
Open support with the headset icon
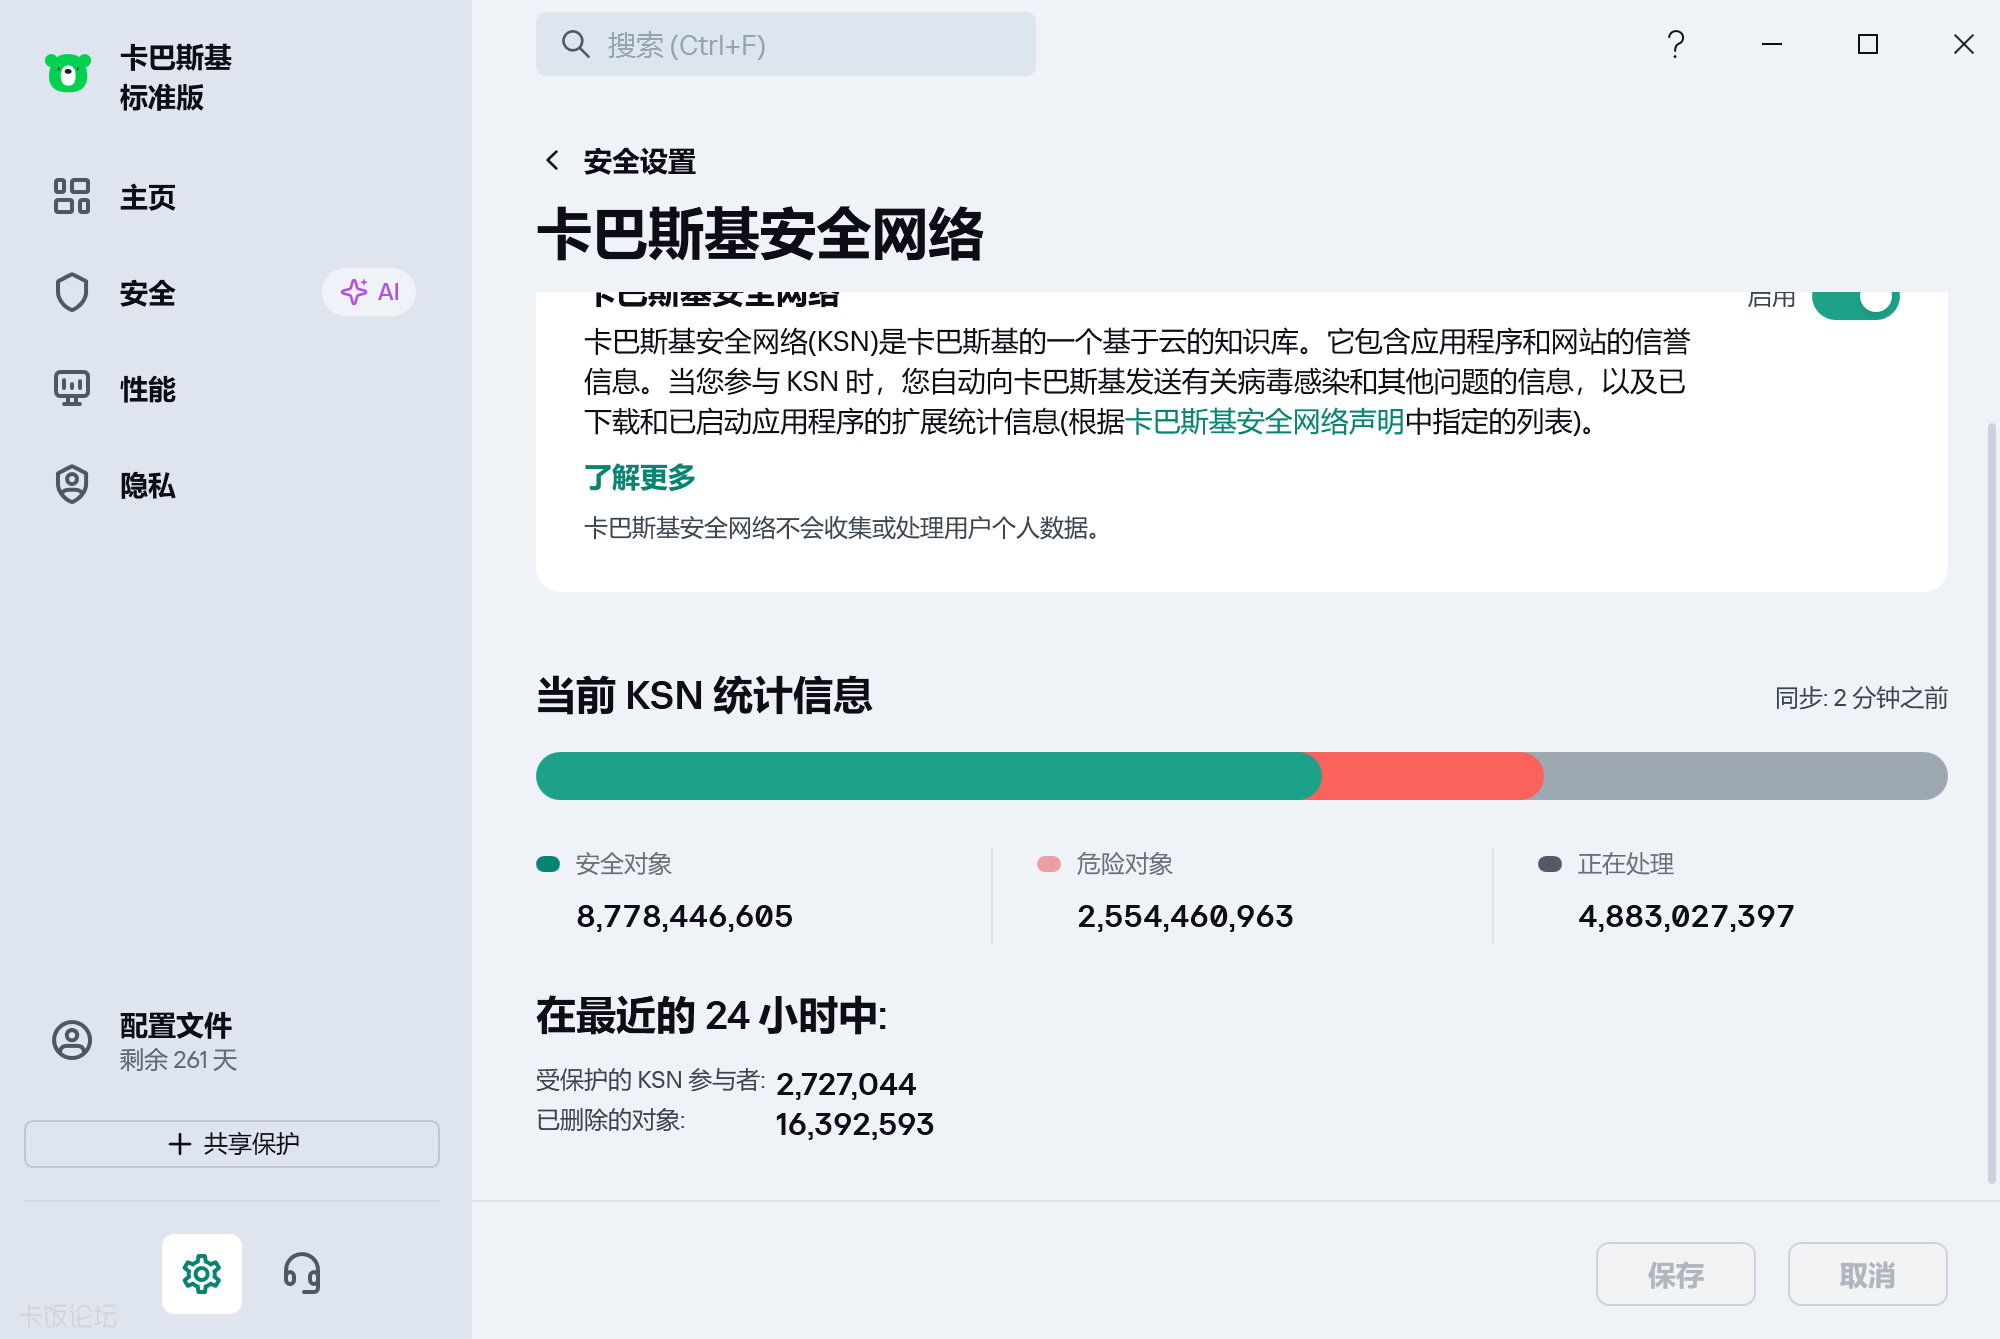[301, 1273]
